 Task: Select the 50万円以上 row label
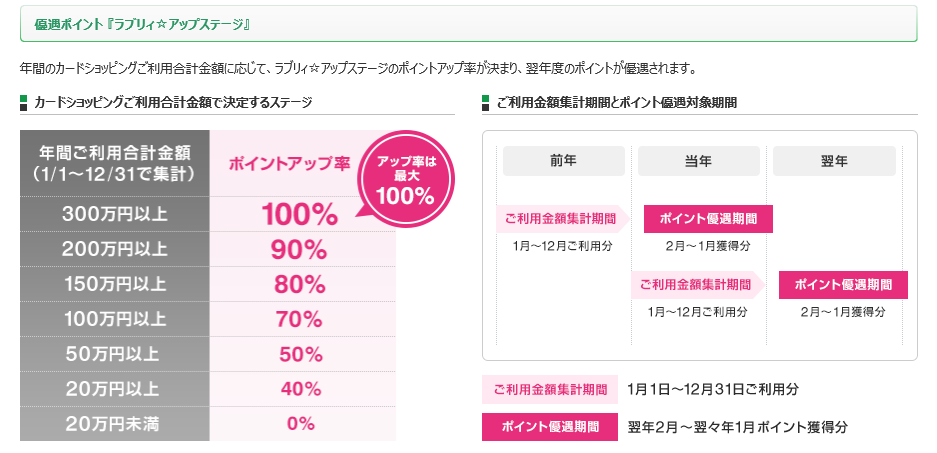115,354
